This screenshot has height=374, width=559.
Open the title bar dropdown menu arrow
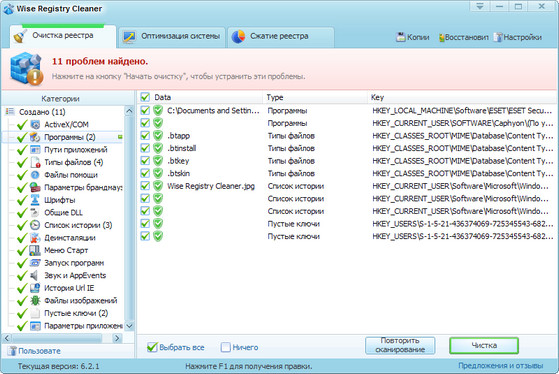click(480, 6)
